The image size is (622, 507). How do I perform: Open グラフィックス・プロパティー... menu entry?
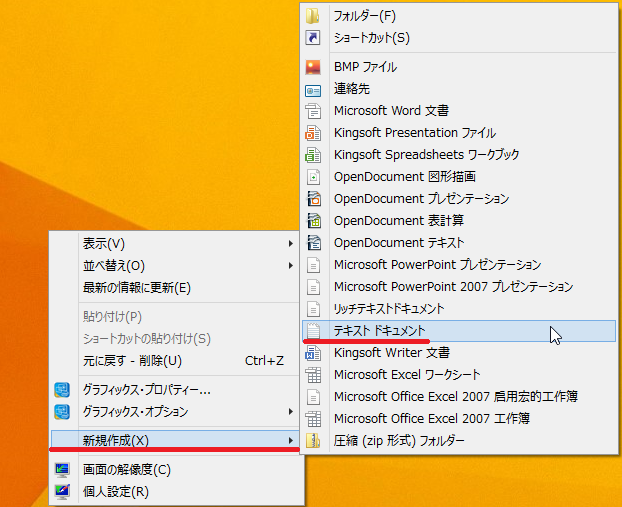tap(146, 390)
